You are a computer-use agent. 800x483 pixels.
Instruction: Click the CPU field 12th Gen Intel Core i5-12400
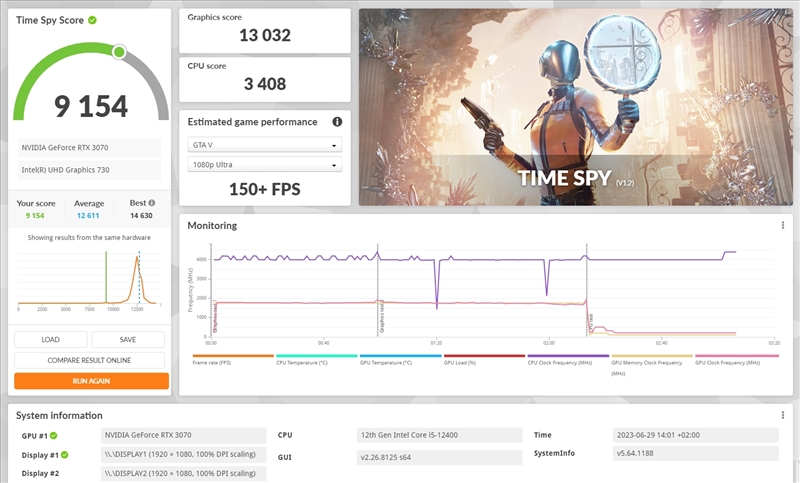tap(440, 435)
